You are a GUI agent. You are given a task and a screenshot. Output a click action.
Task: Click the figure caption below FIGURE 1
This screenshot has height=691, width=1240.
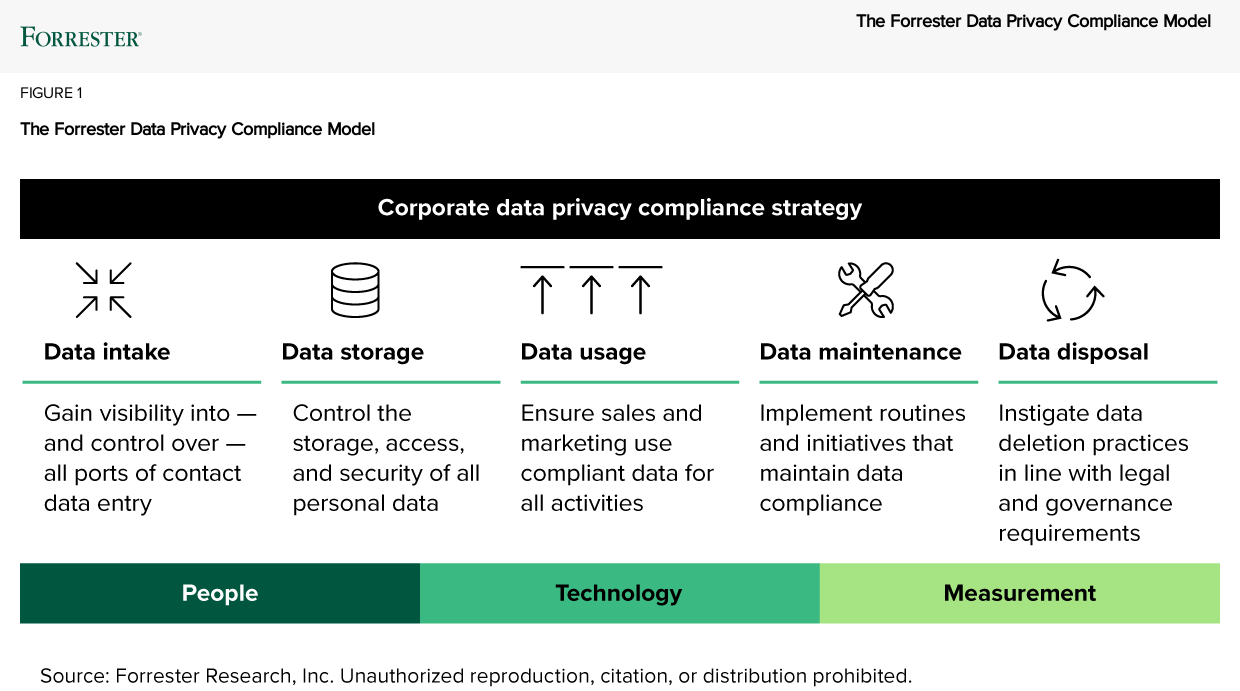pyautogui.click(x=198, y=129)
